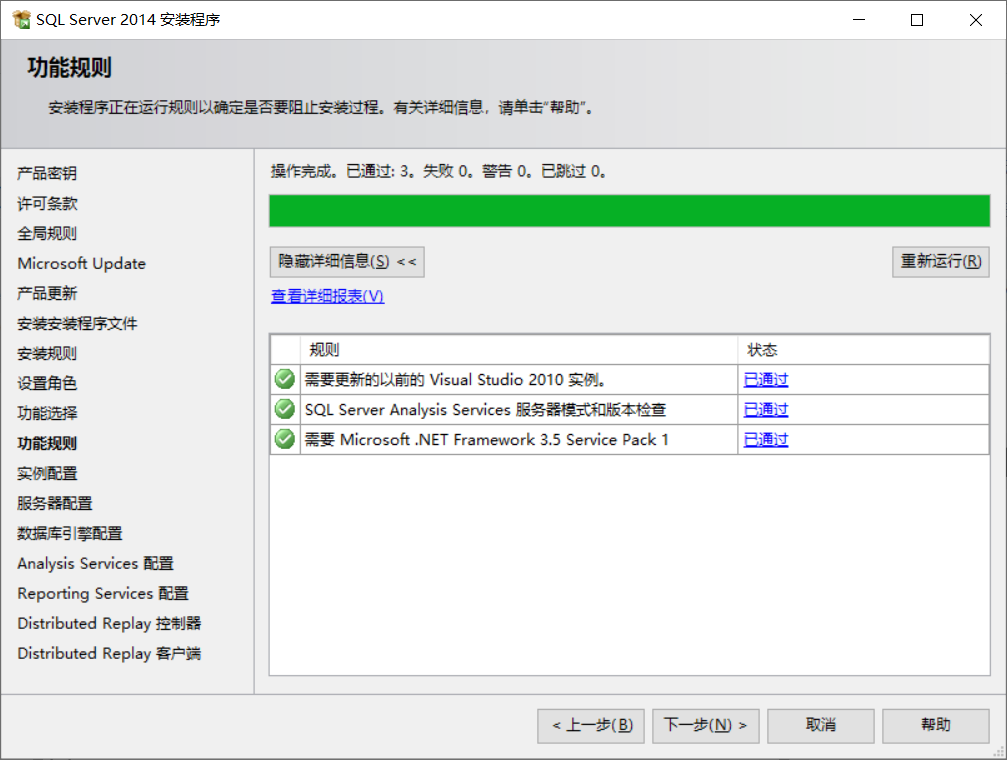Close the SQL Server 2014 setup window
1007x760 pixels.
[x=976, y=20]
